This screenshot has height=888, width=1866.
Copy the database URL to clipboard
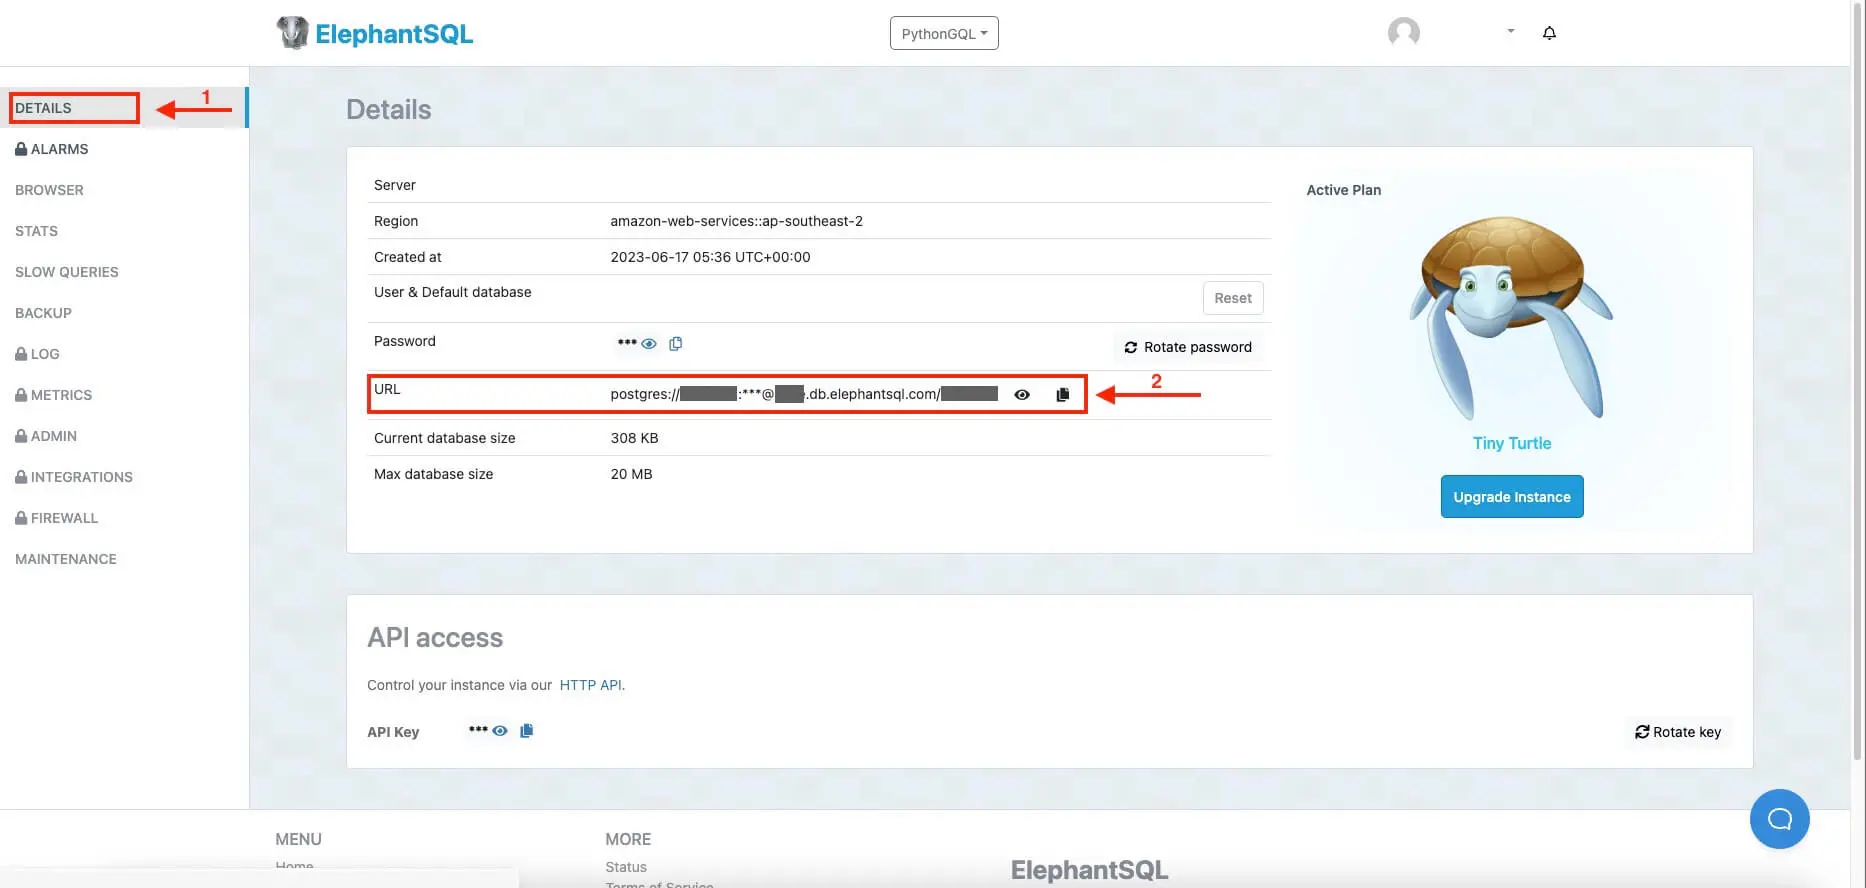point(1062,395)
